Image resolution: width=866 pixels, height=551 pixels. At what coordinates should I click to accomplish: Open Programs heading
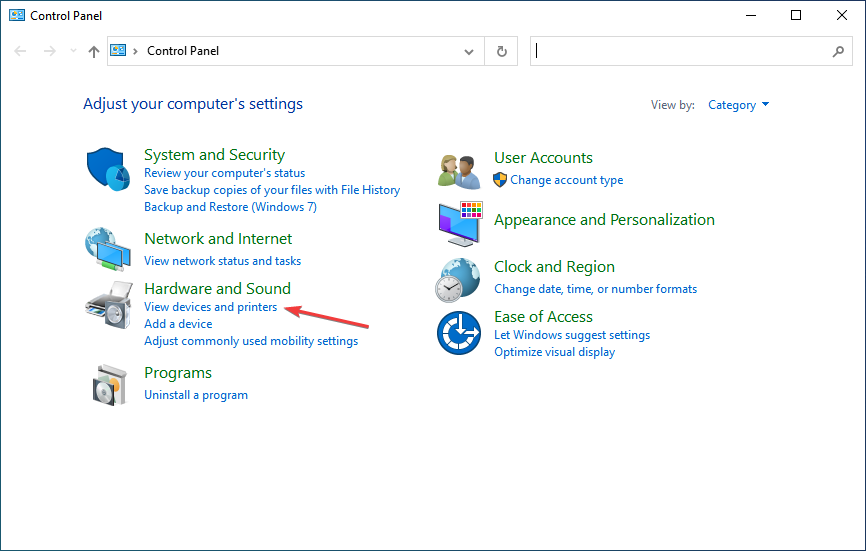click(178, 373)
